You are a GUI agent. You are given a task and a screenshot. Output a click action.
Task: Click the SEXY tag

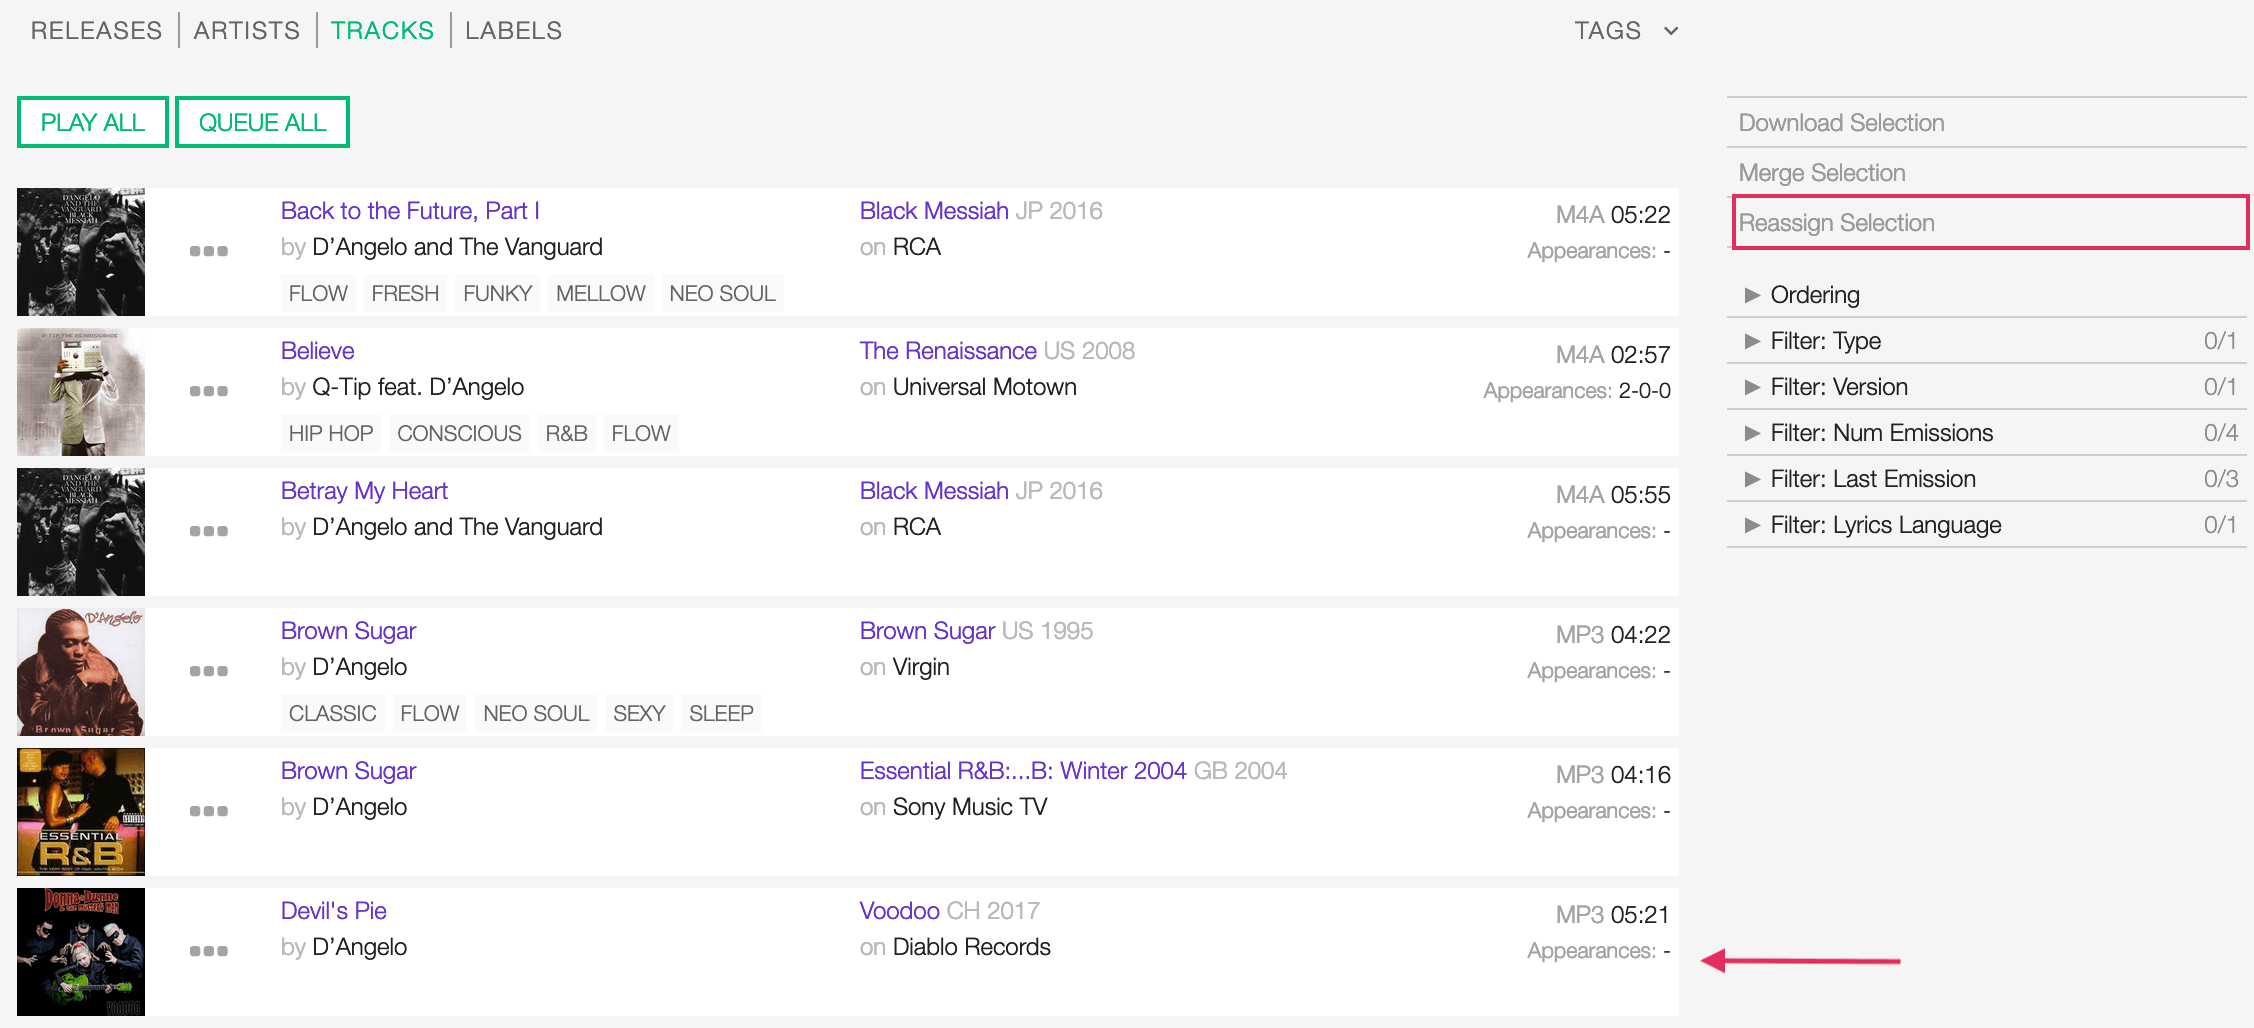pos(639,713)
